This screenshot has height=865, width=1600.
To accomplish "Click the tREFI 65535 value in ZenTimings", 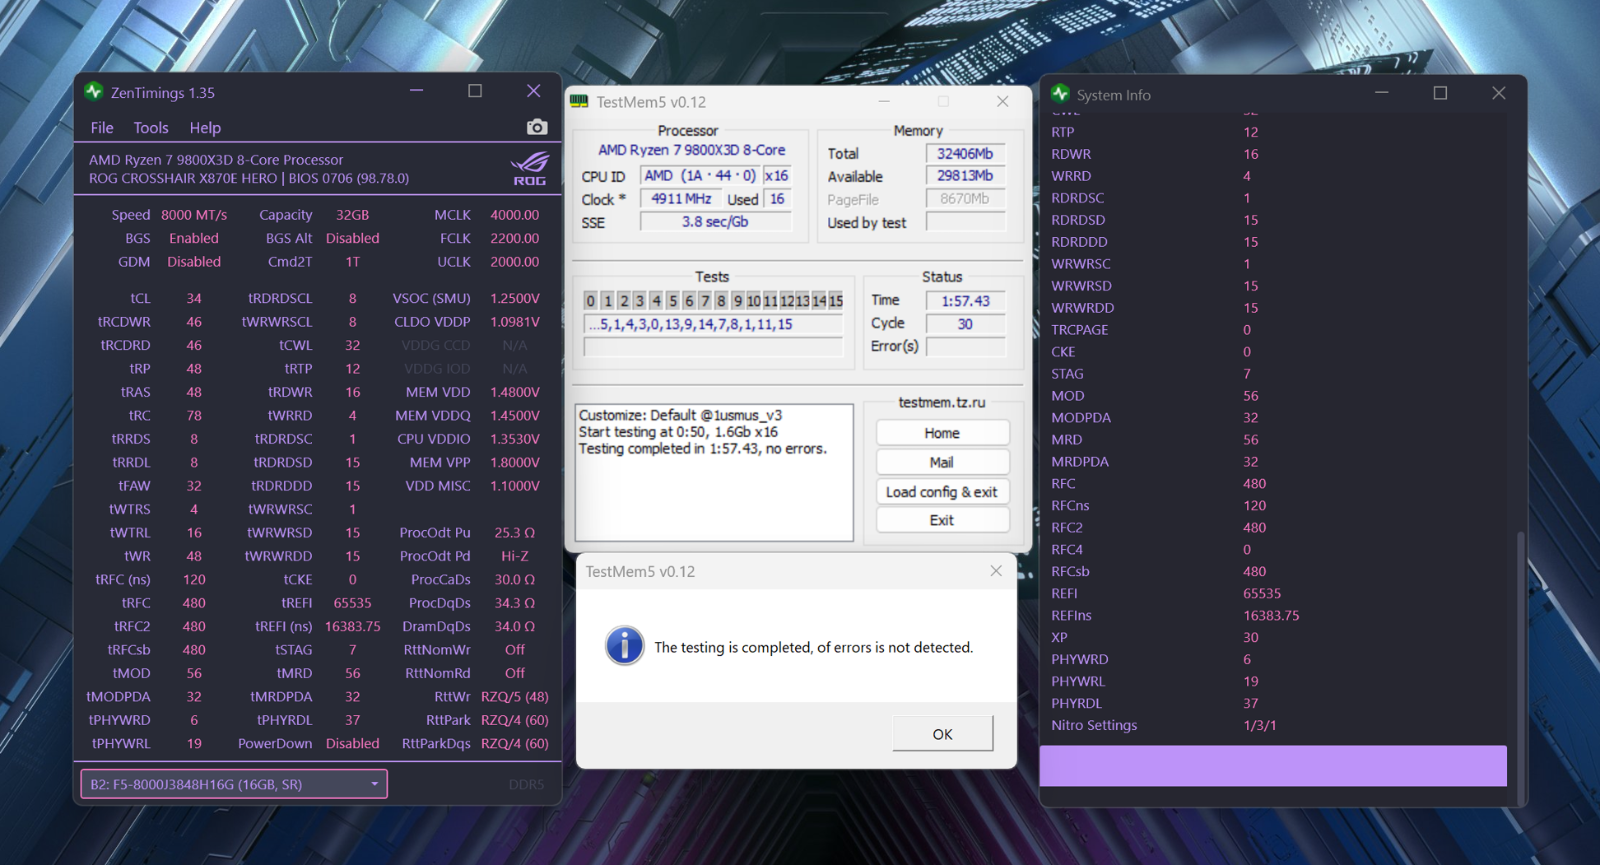I will 352,603.
